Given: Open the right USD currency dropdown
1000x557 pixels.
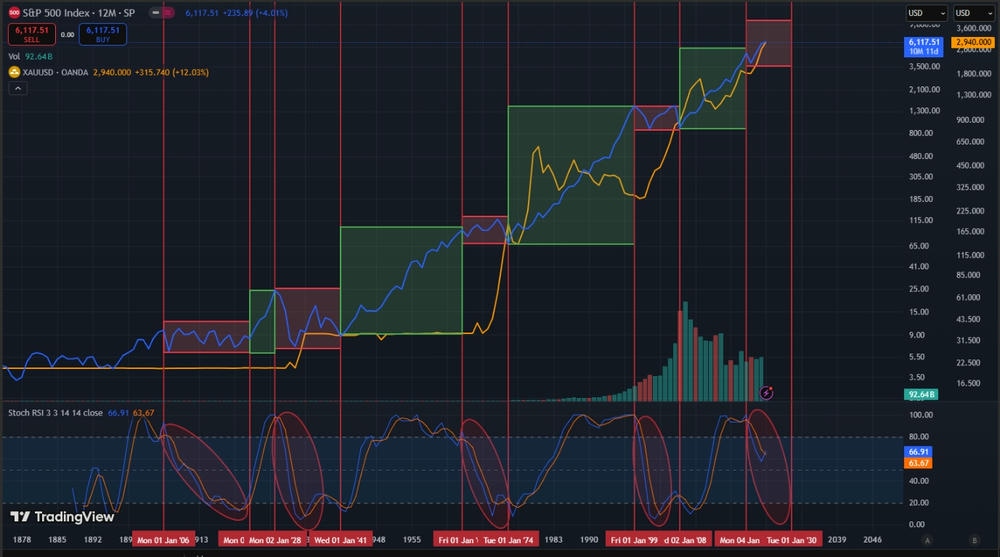Looking at the screenshot, I should click(974, 12).
